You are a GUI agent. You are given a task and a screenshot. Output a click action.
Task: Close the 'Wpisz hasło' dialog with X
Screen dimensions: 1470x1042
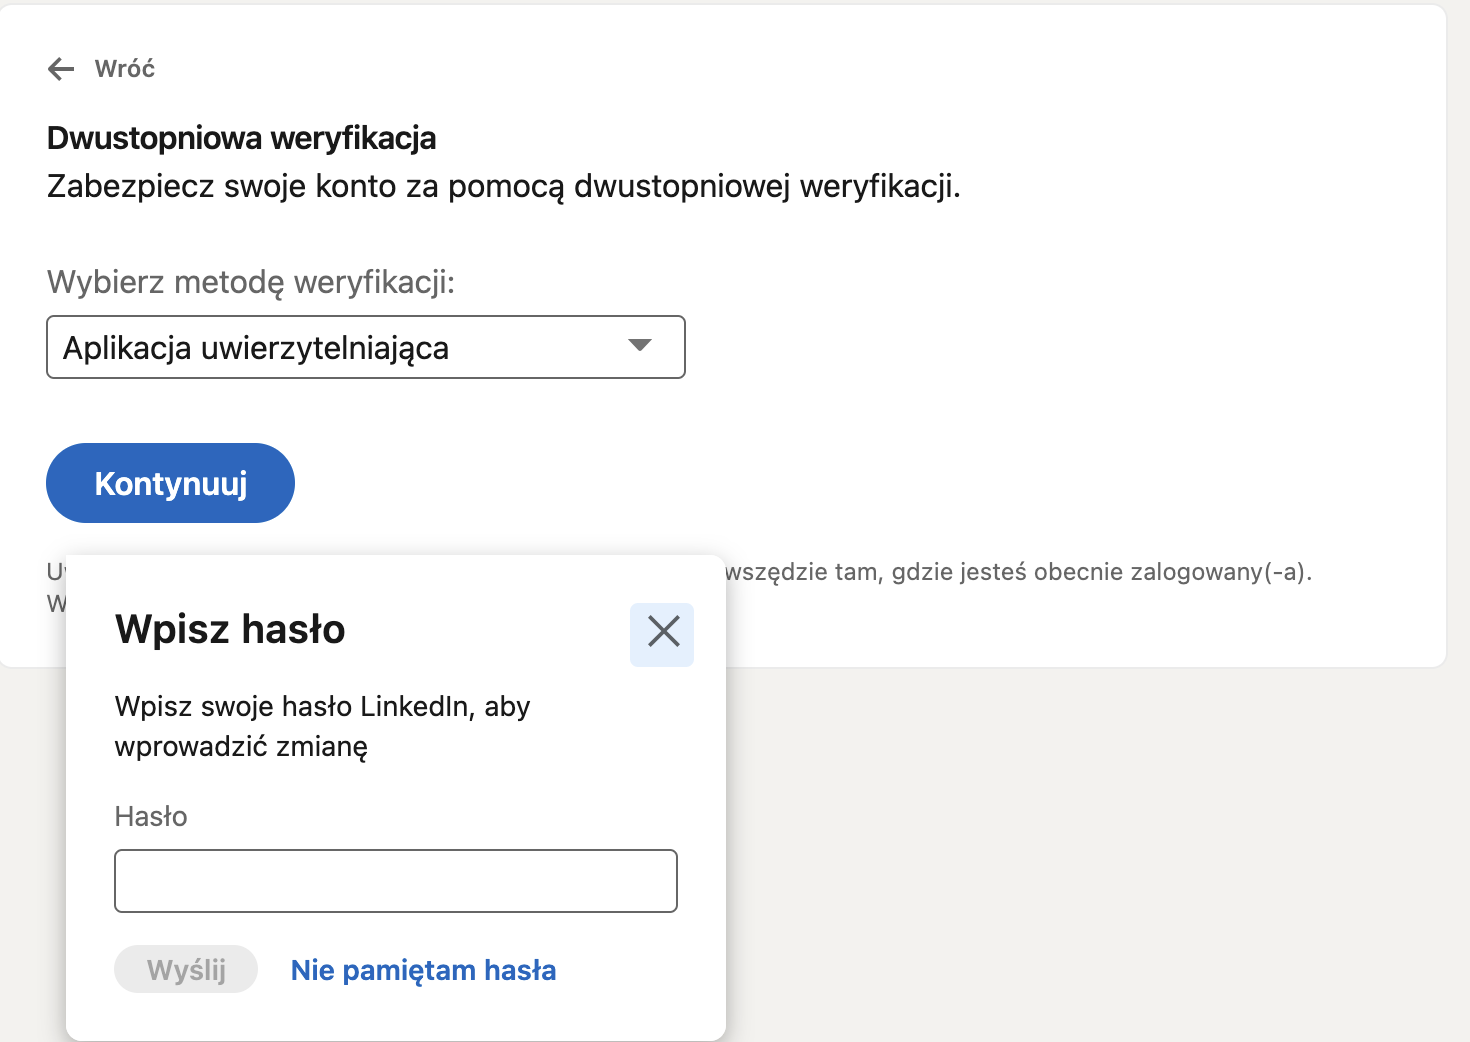coord(662,634)
